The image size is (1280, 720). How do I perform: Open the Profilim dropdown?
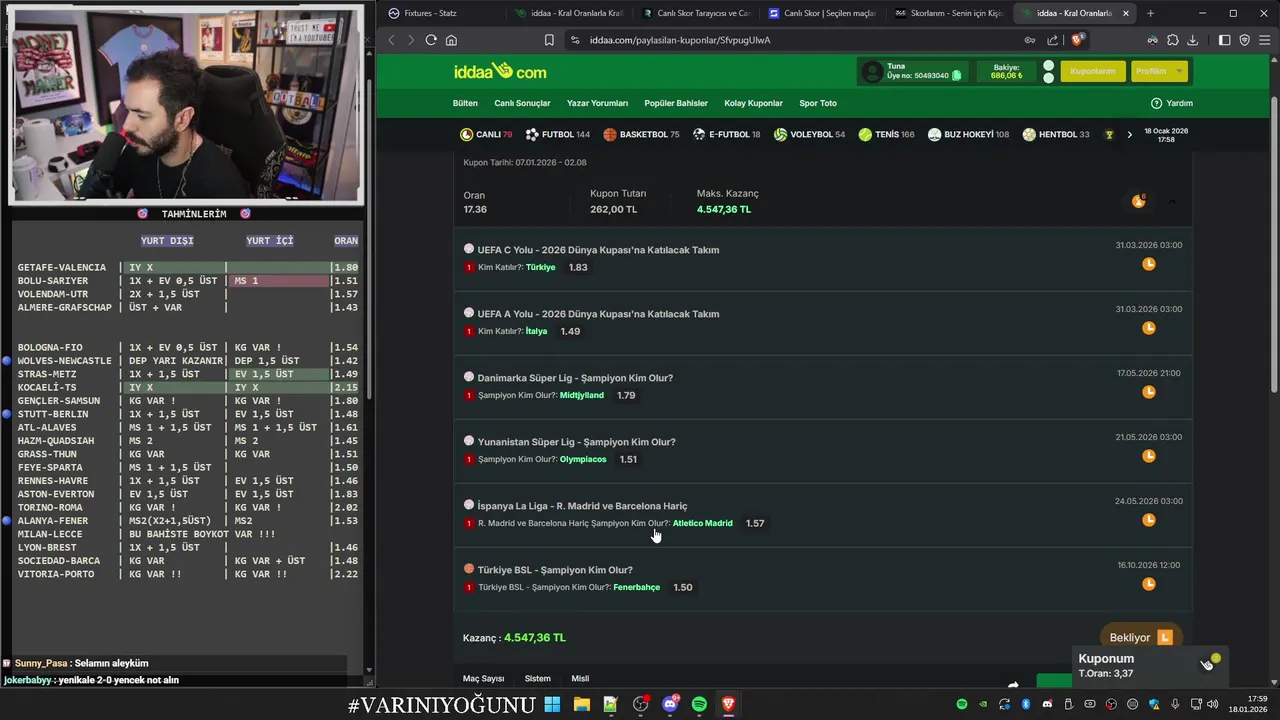click(1159, 71)
